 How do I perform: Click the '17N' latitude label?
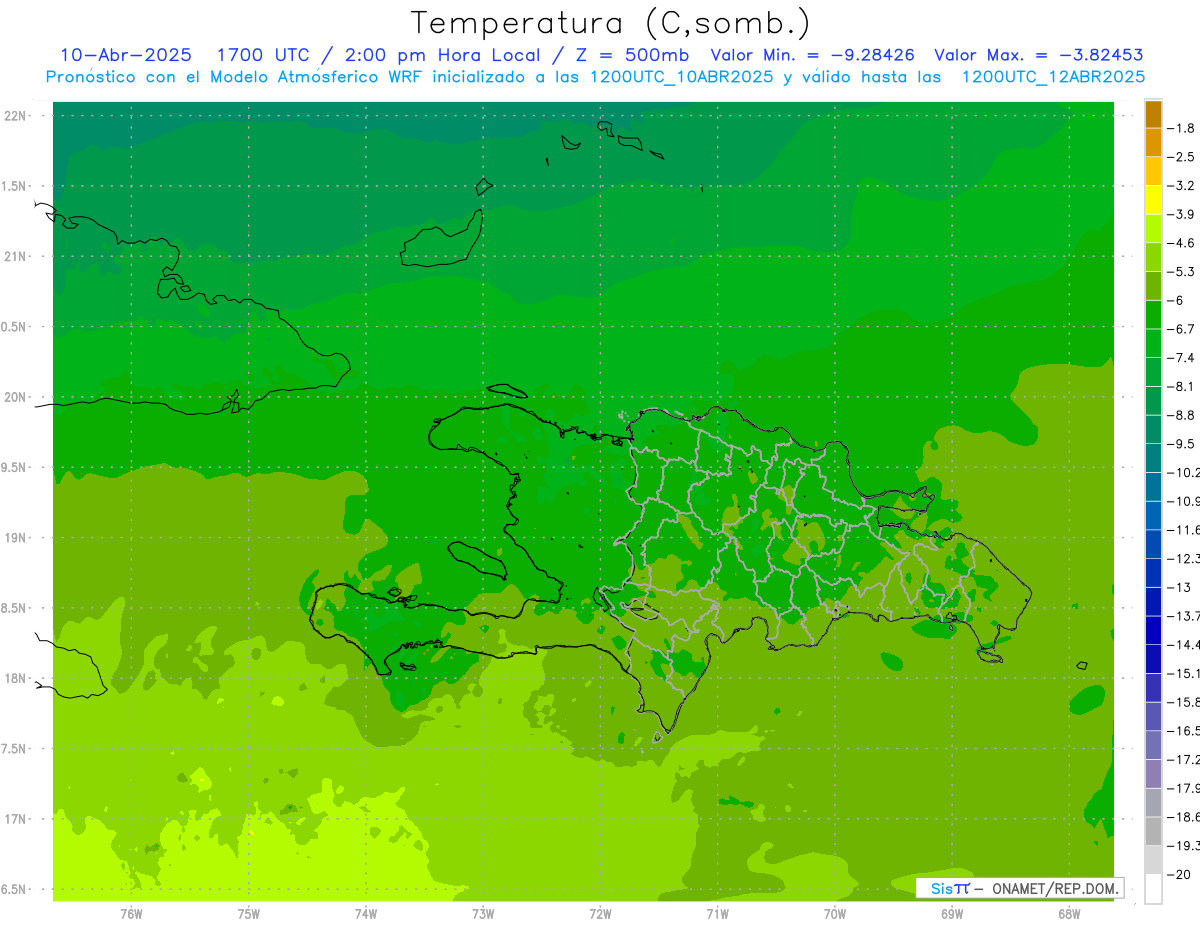pyautogui.click(x=17, y=819)
